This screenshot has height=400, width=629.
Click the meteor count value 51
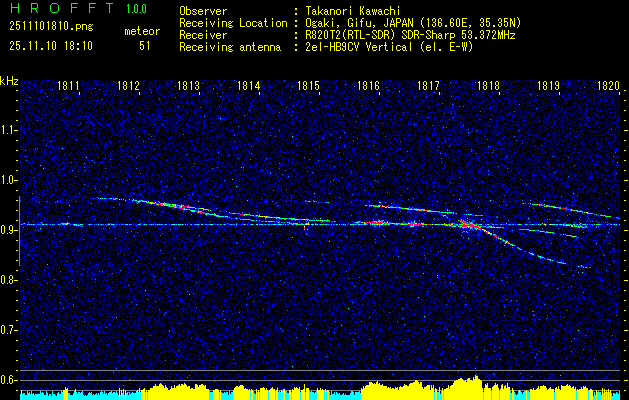click(x=145, y=46)
